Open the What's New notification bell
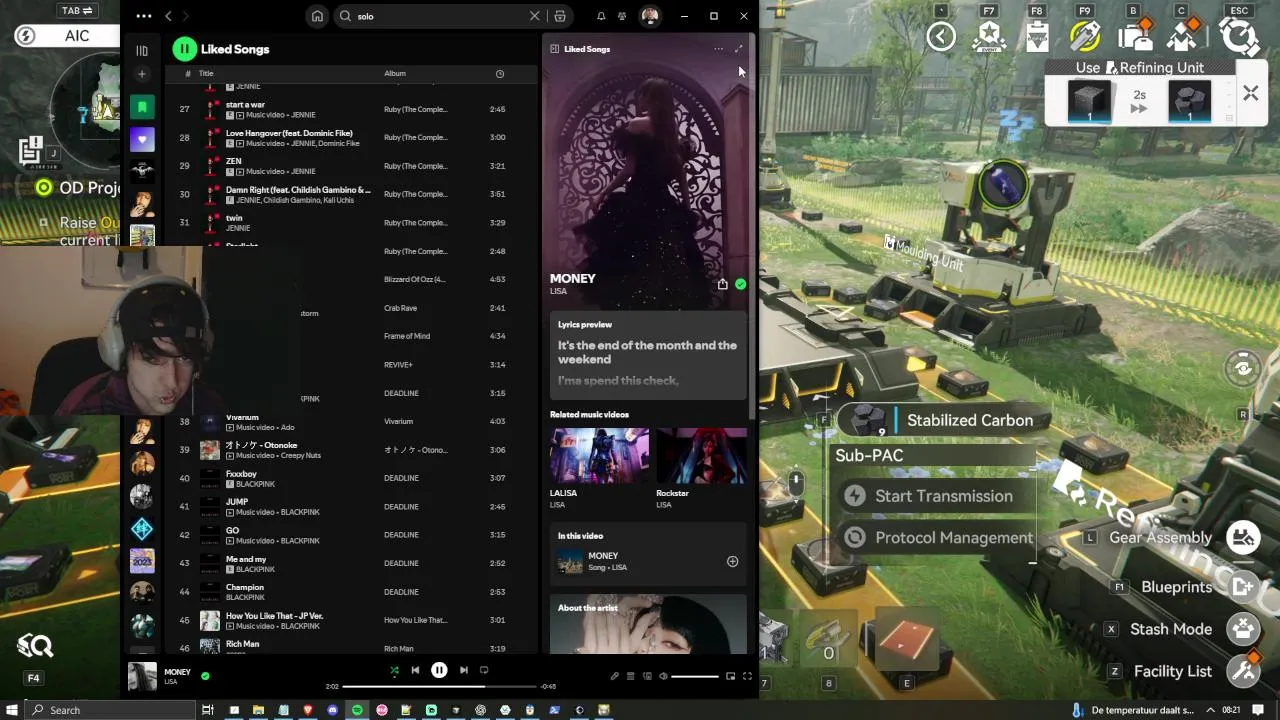The width and height of the screenshot is (1280, 720). point(601,16)
